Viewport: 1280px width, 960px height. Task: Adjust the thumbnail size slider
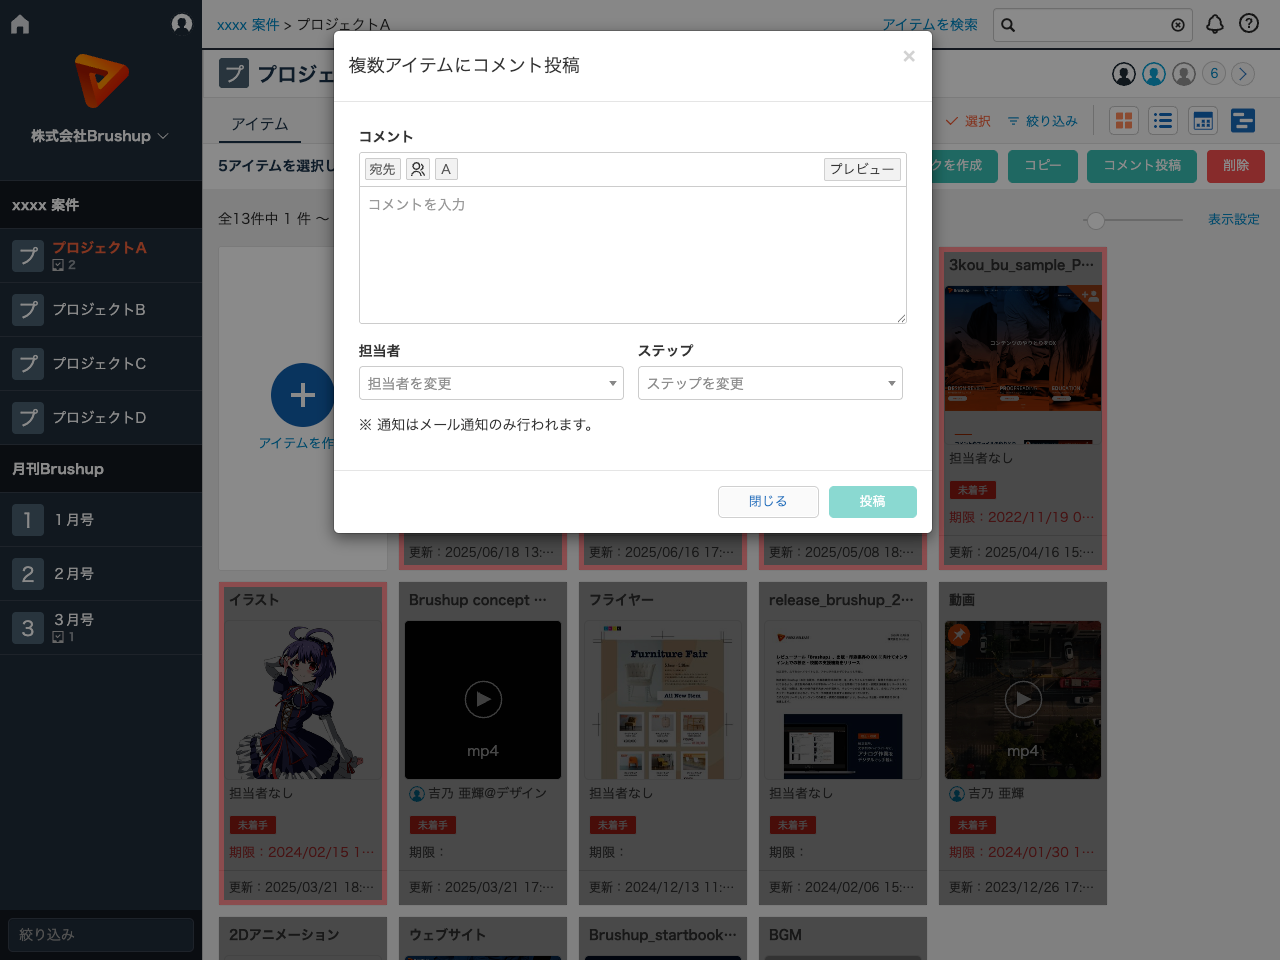1095,219
